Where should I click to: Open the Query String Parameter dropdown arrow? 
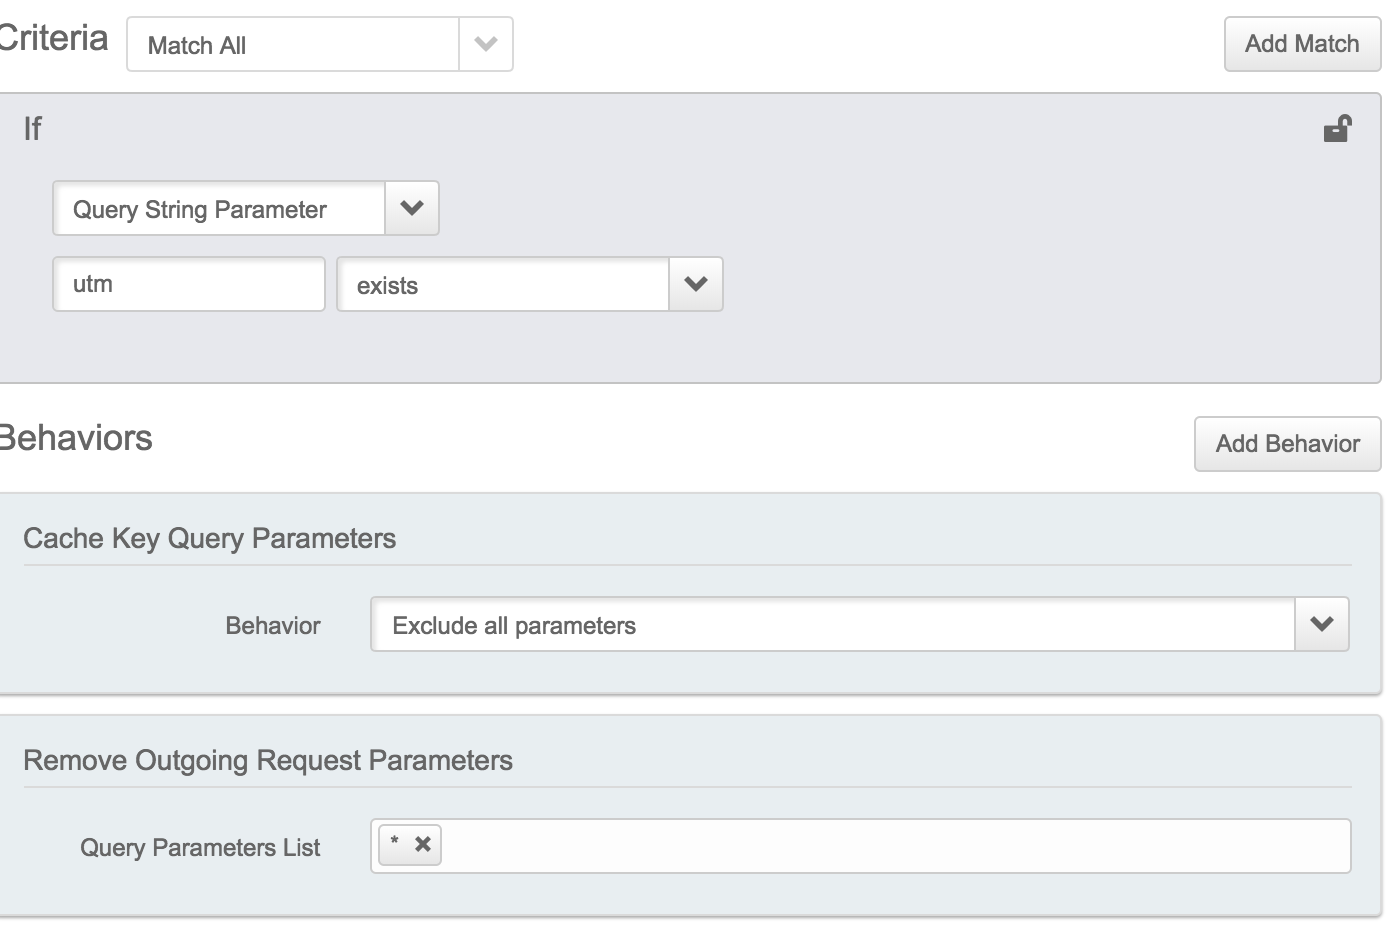click(412, 208)
